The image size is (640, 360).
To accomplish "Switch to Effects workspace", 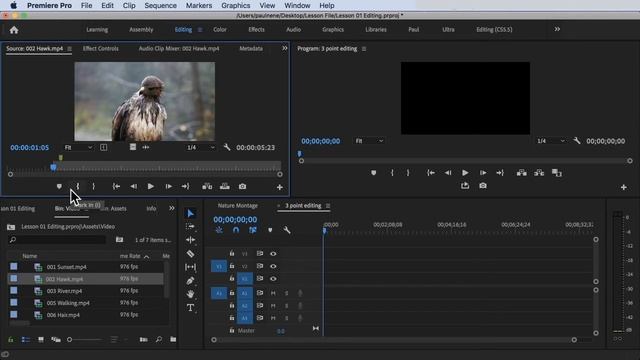I will click(x=256, y=29).
